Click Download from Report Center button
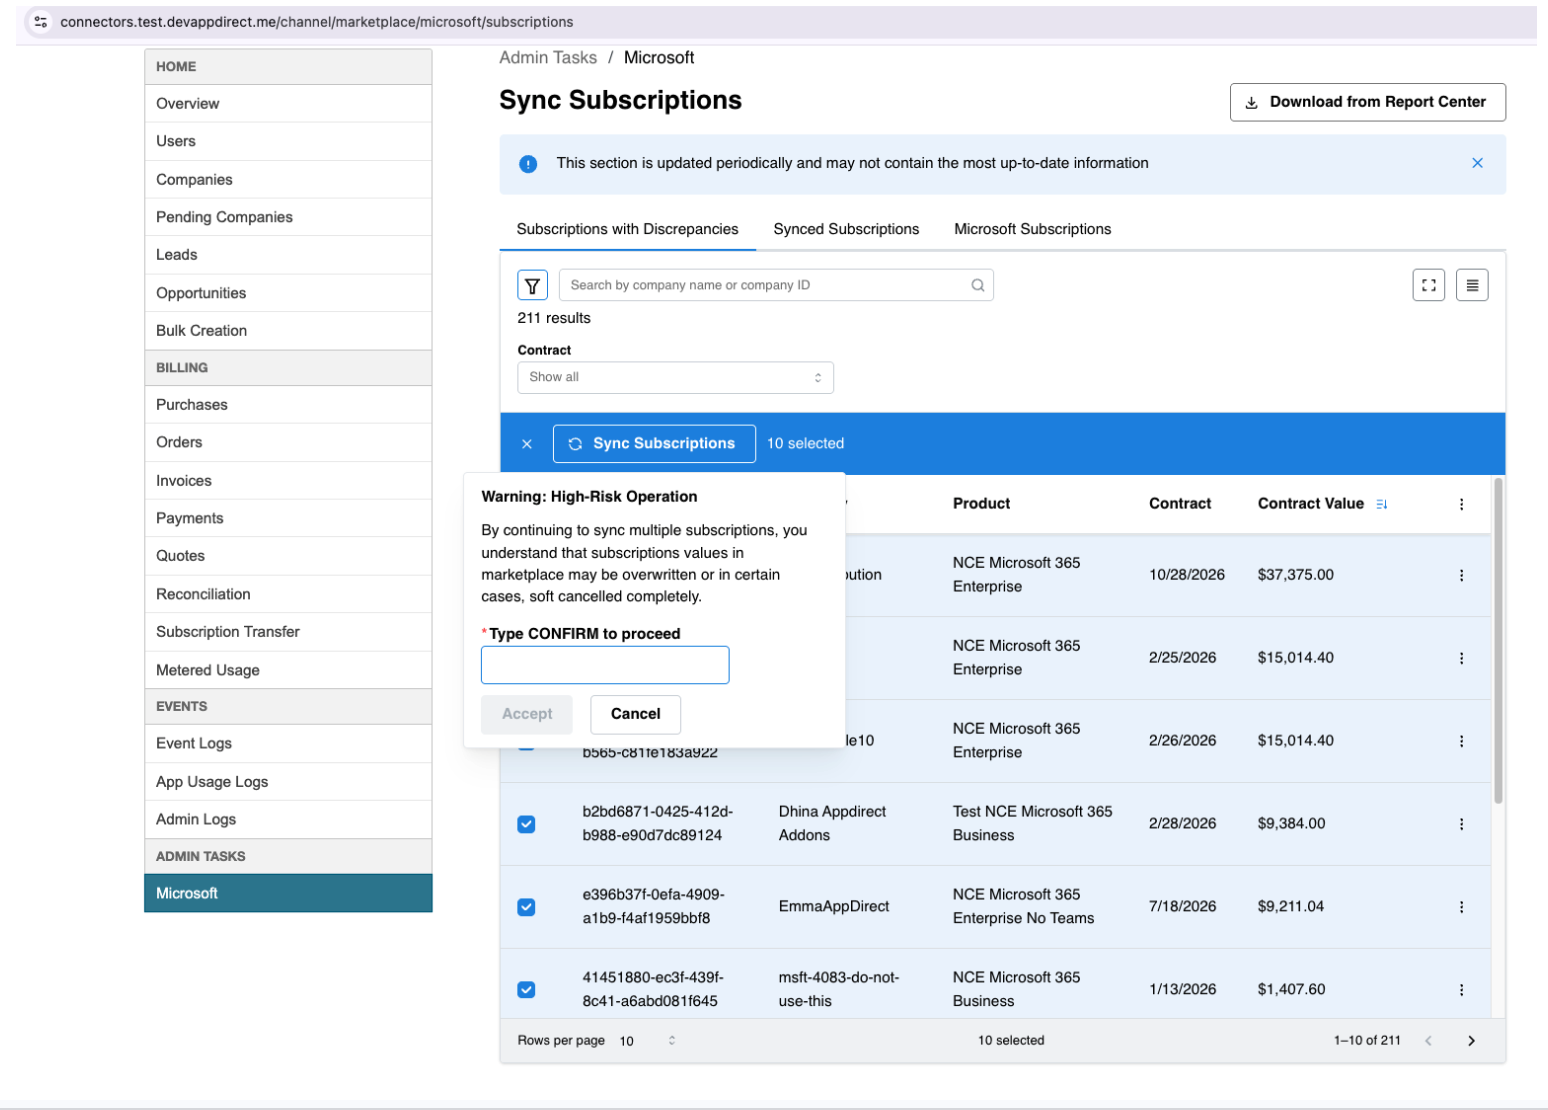This screenshot has width=1548, height=1110. click(1366, 102)
